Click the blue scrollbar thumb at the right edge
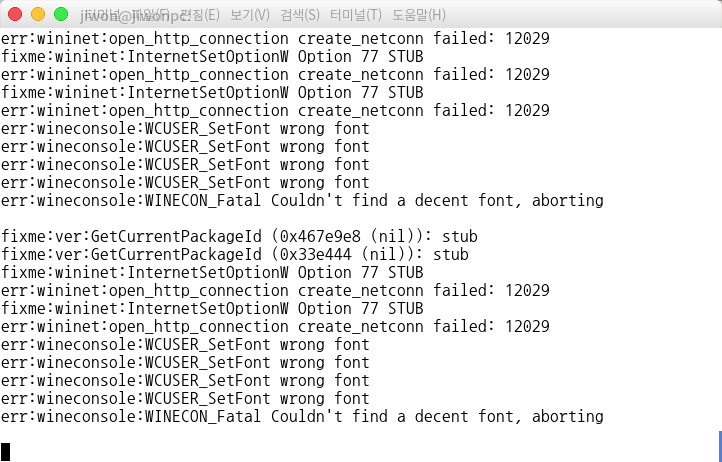 pos(720,445)
